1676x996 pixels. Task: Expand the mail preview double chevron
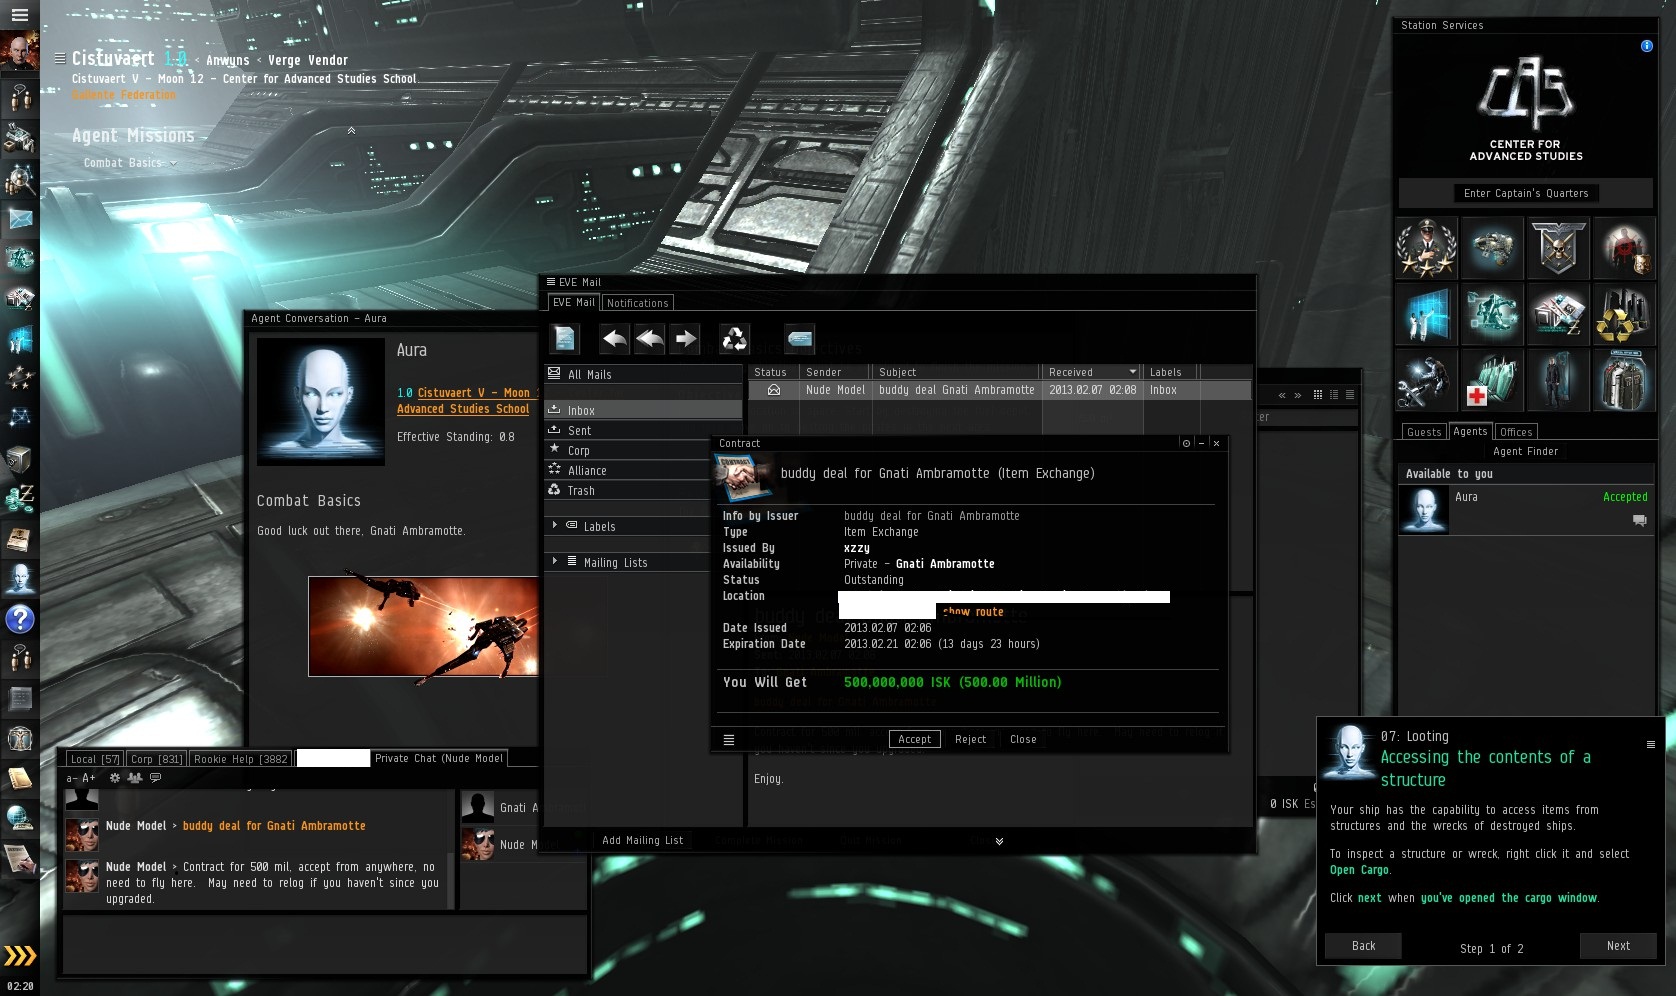pyautogui.click(x=999, y=841)
